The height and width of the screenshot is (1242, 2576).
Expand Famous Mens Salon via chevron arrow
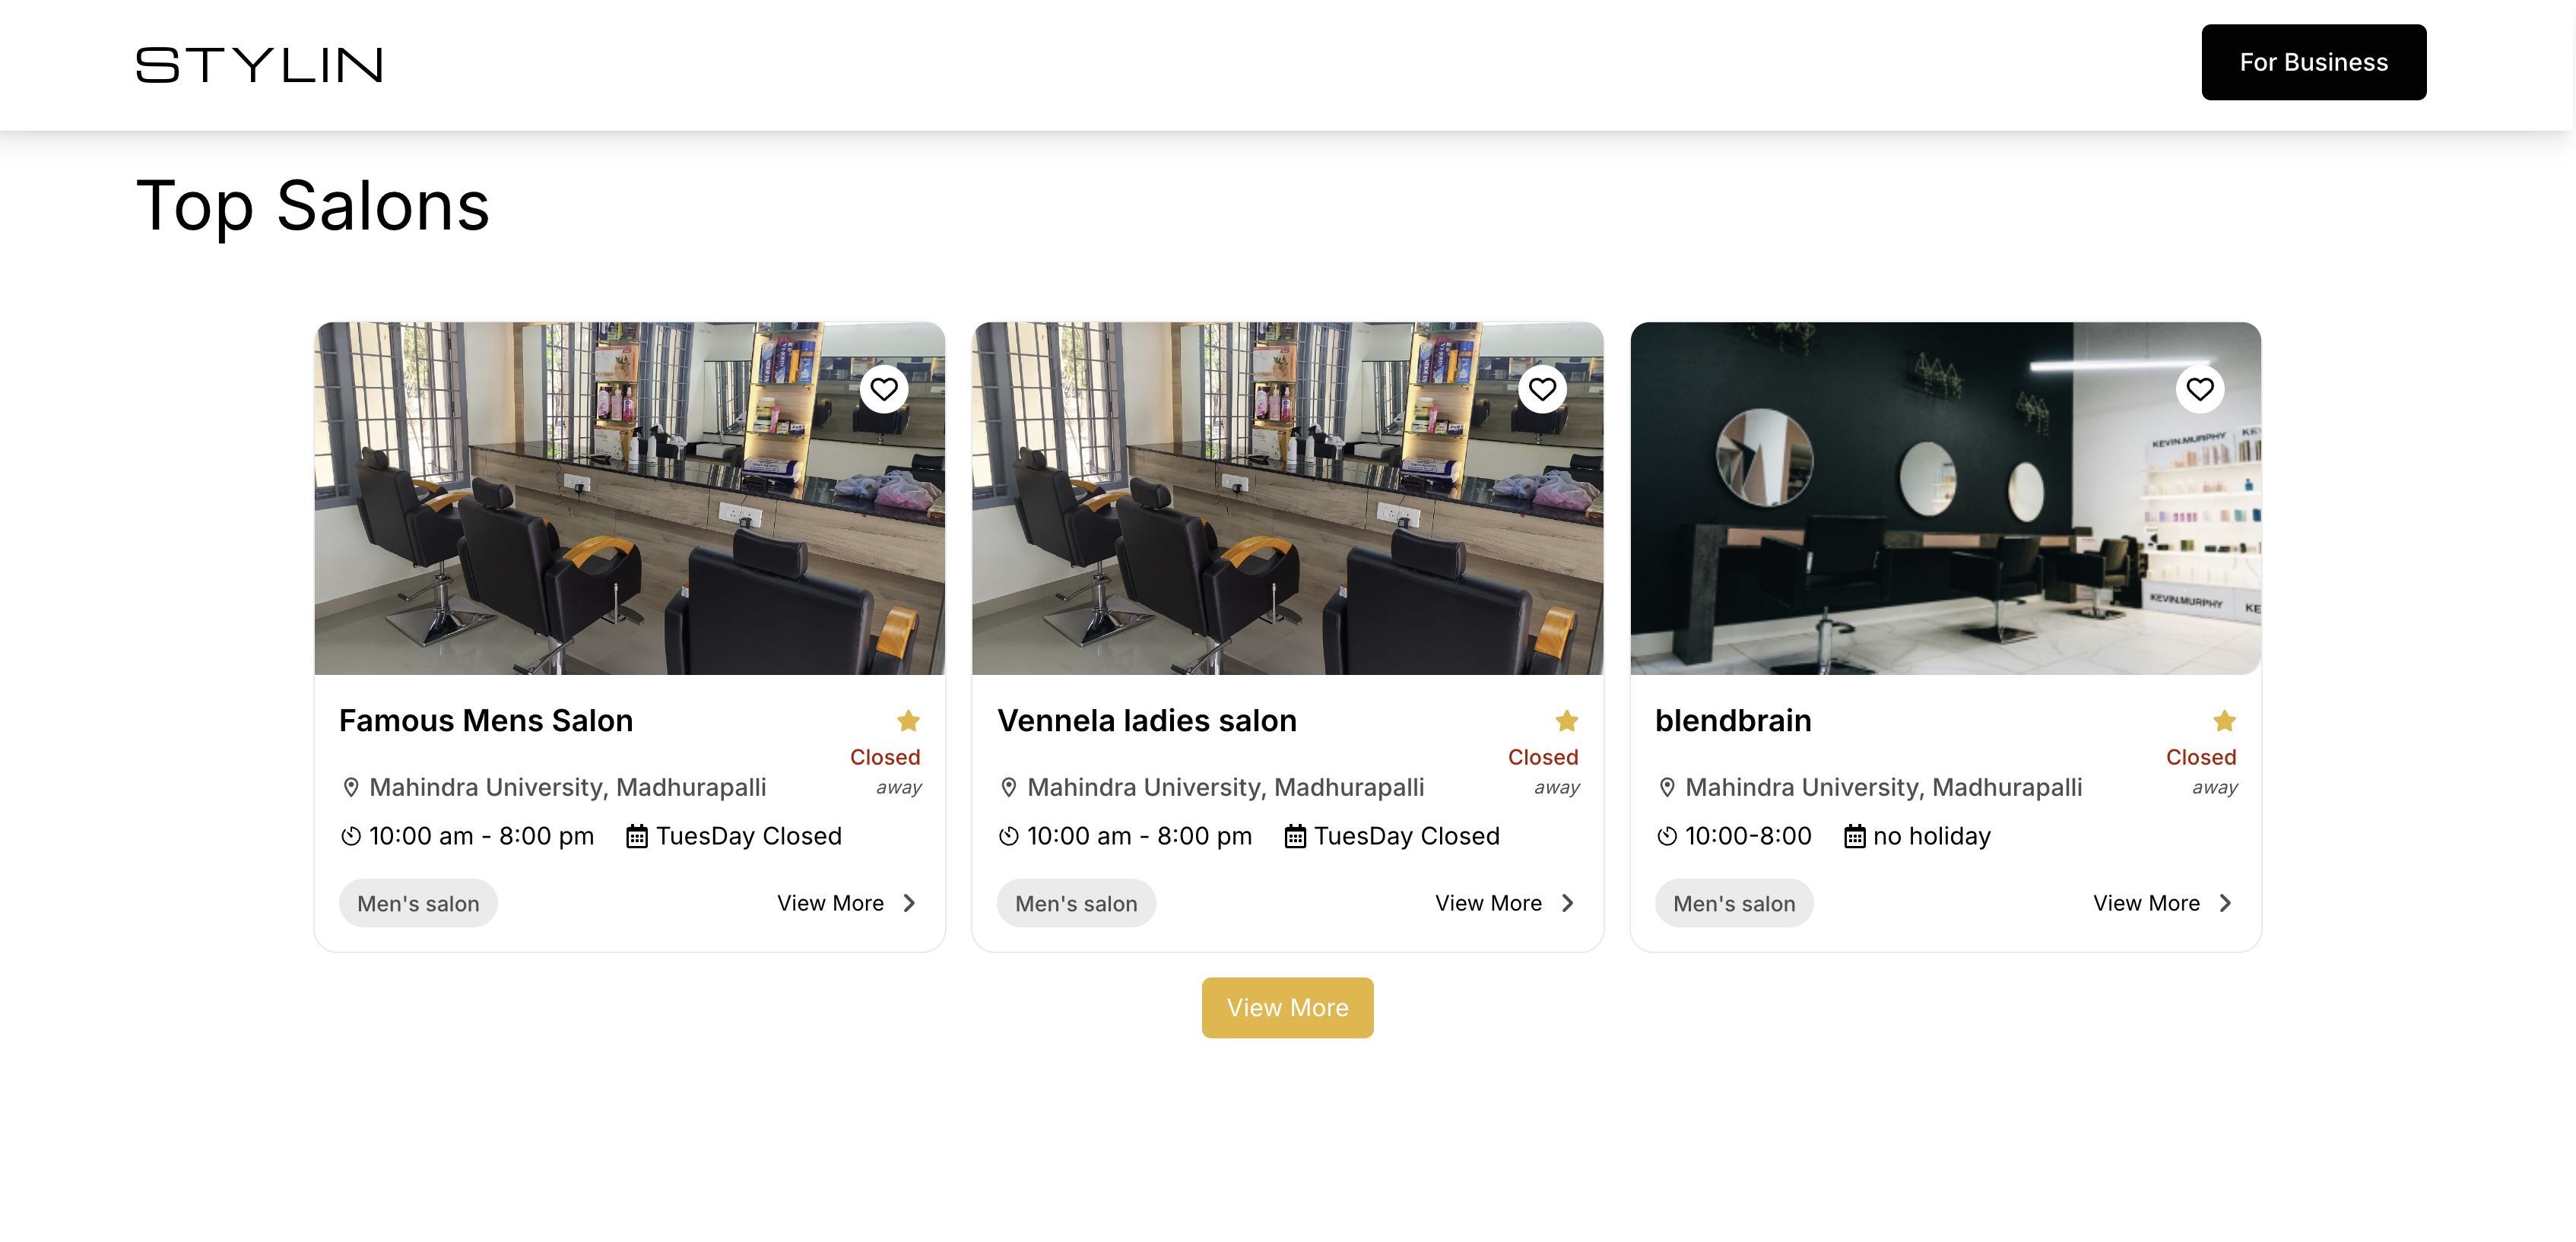(x=909, y=903)
